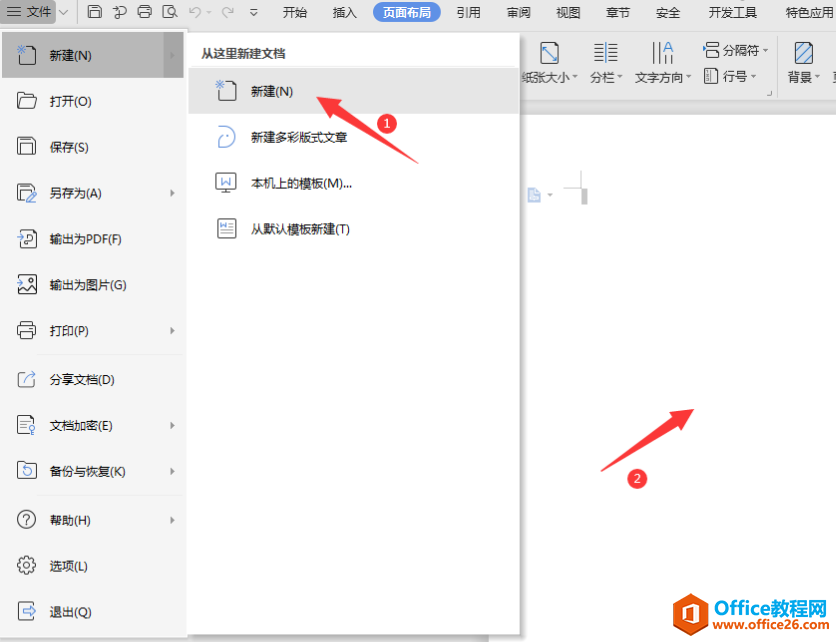Click the 选项 gear icon
The height and width of the screenshot is (642, 836).
26,565
